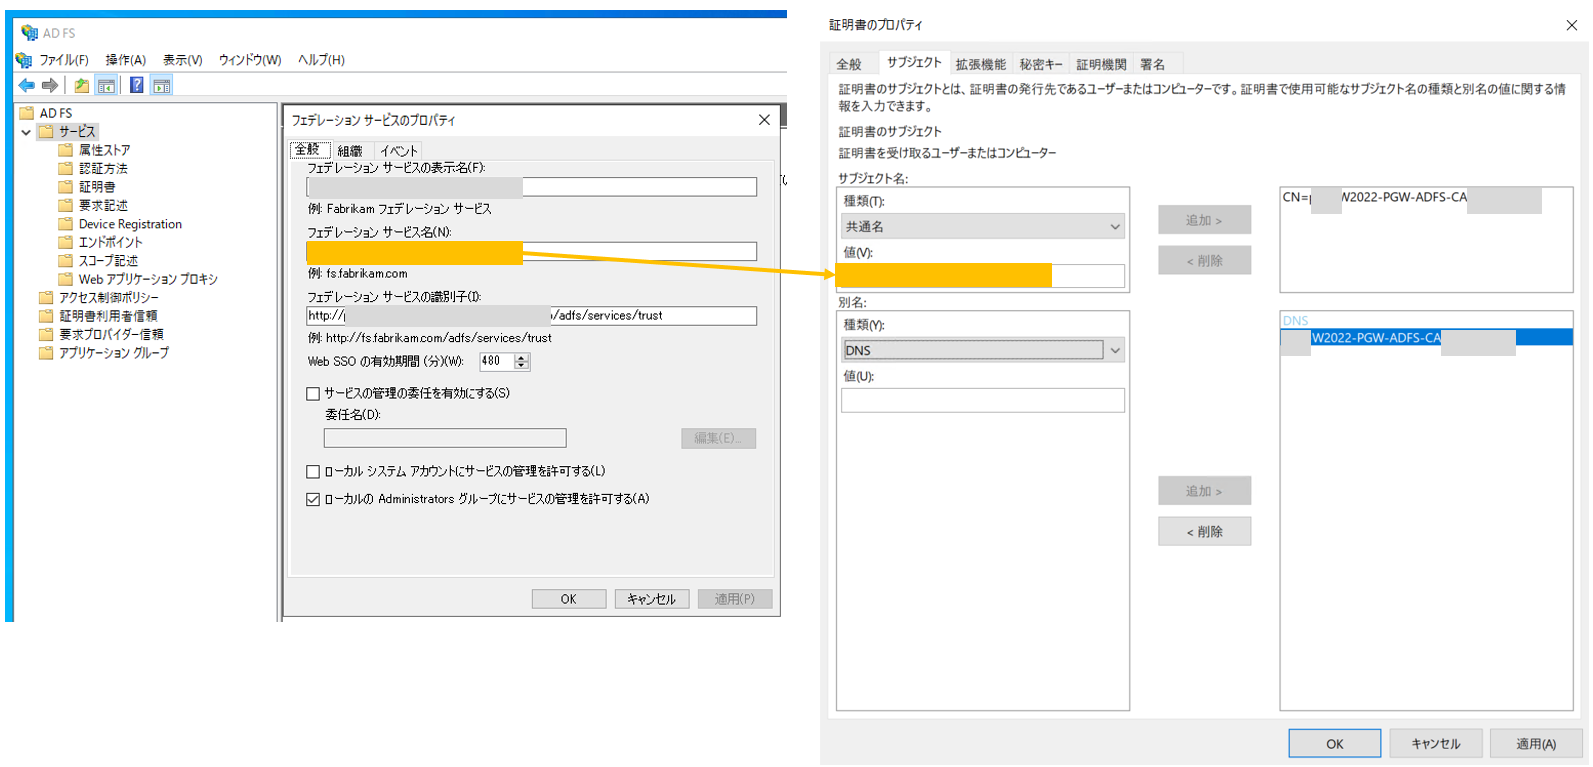Click the 証明書利用者信頼 folder icon
This screenshot has height=767, width=1593.
tap(46, 316)
